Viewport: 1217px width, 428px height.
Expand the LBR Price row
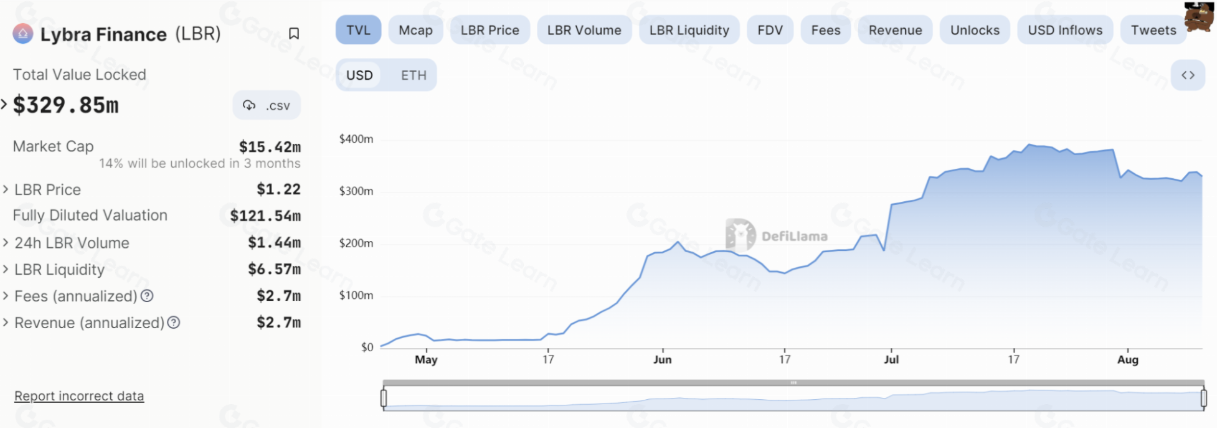[x=5, y=190]
